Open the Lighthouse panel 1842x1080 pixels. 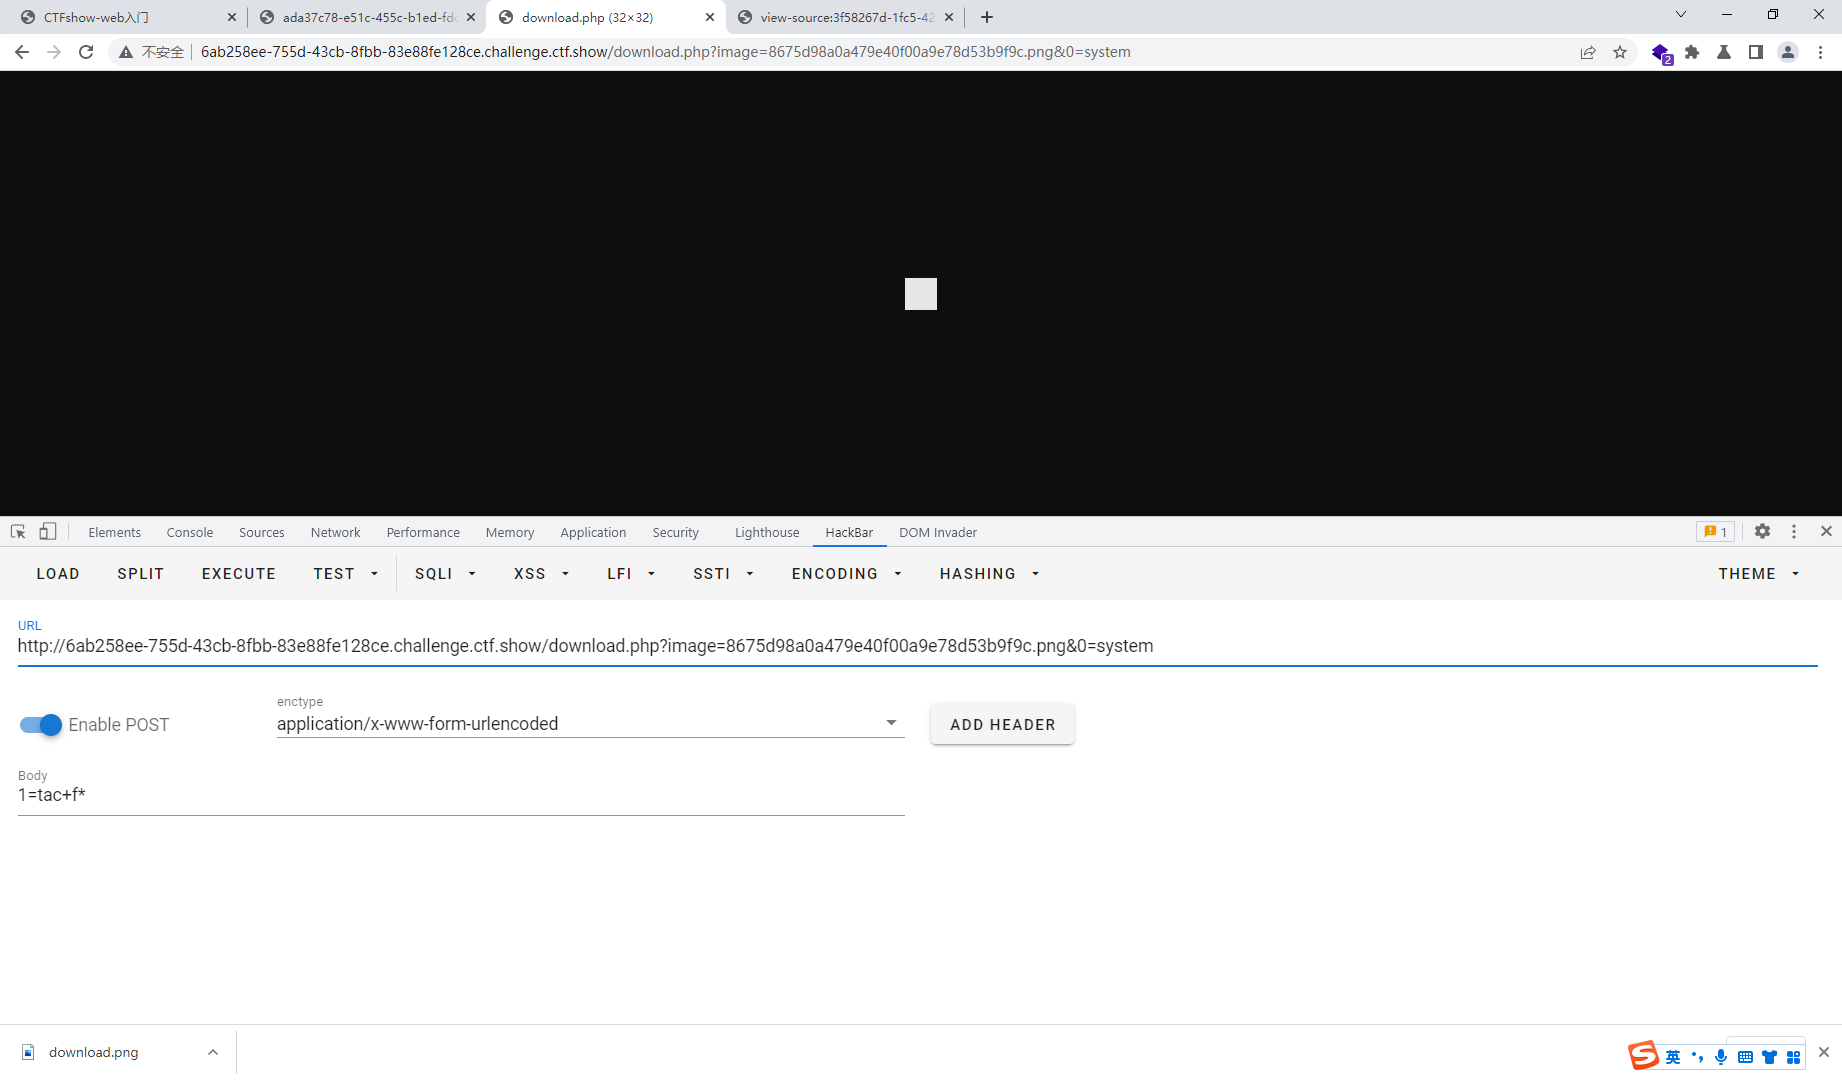[x=767, y=532]
